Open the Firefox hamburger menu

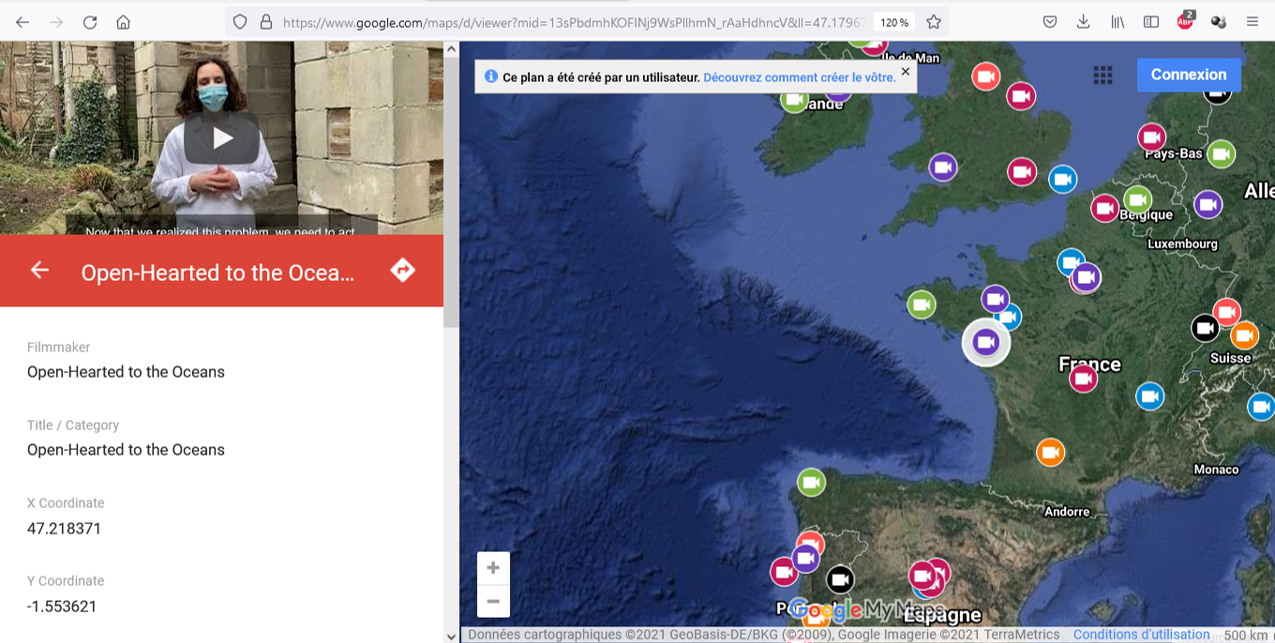click(x=1252, y=22)
